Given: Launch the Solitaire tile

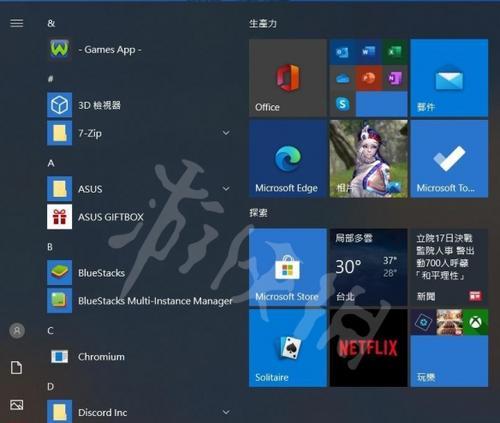Looking at the screenshot, I should pyautogui.click(x=288, y=348).
